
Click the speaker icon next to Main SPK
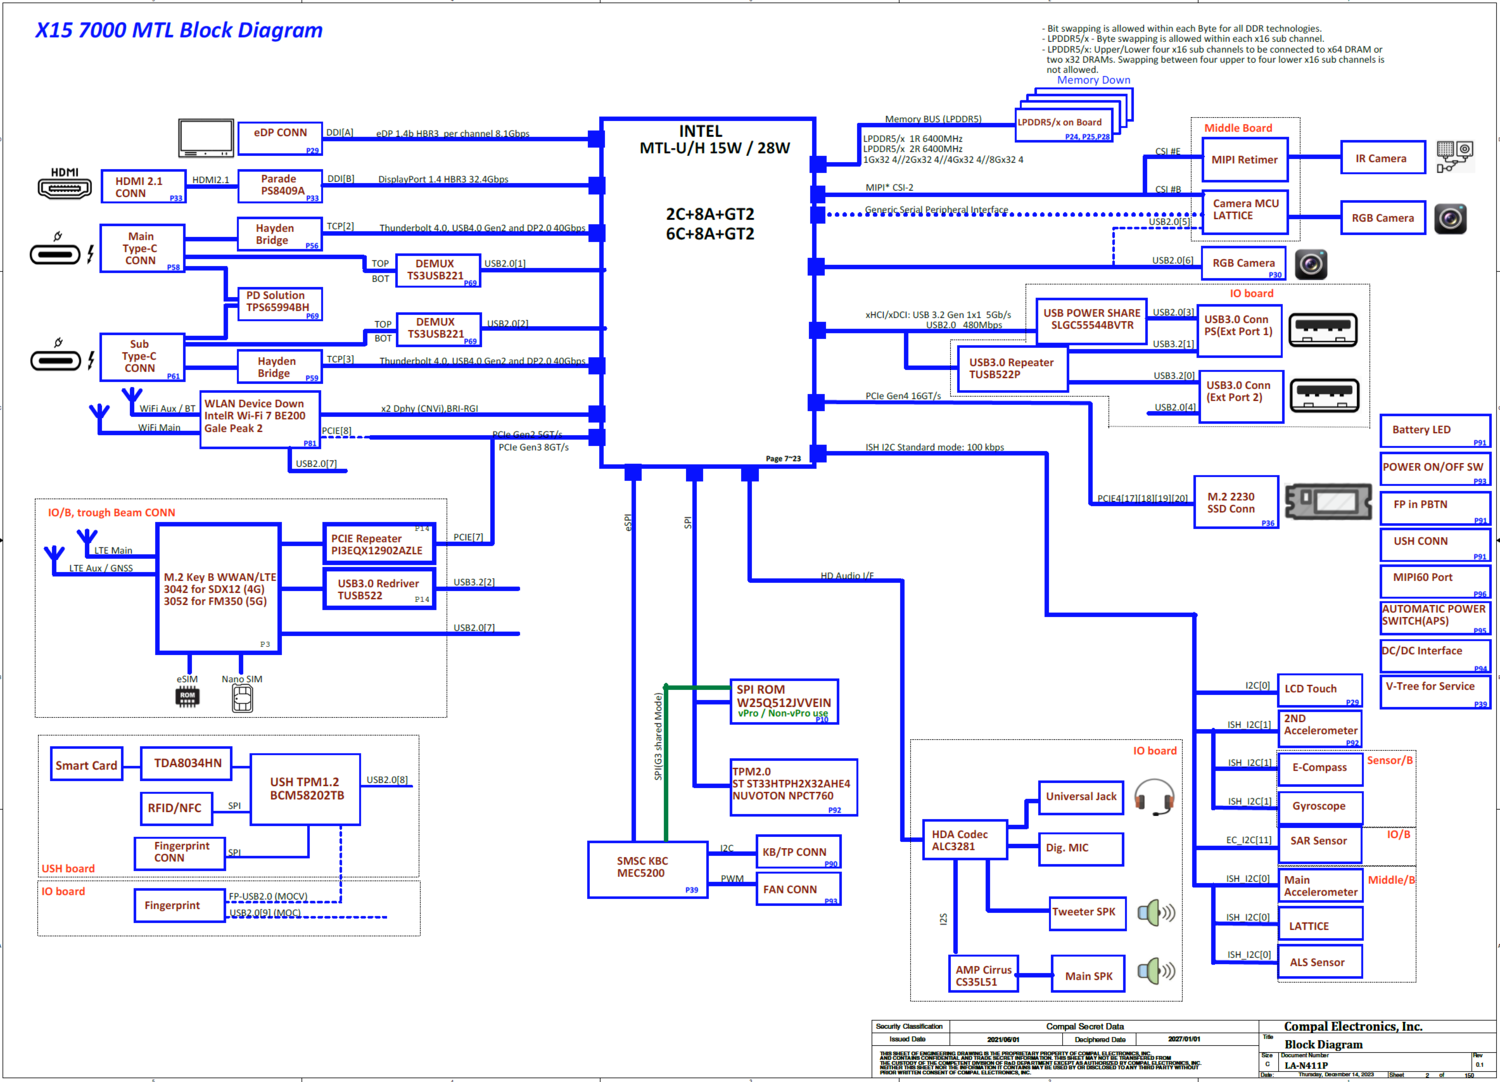click(1156, 971)
